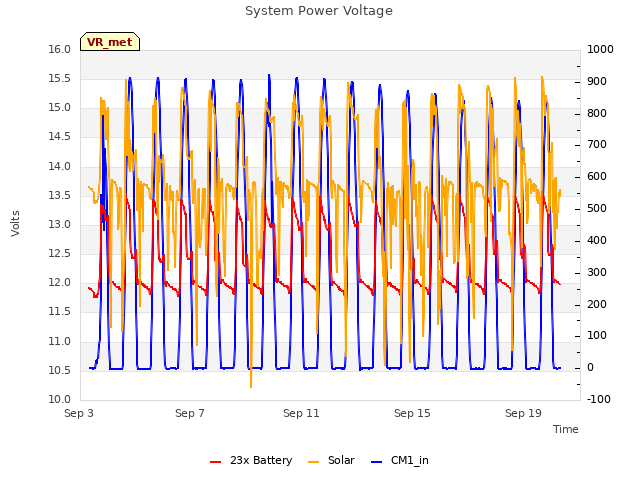The image size is (640, 480).
Task: Click the Sep 3 x-axis tick label
Action: (x=79, y=413)
